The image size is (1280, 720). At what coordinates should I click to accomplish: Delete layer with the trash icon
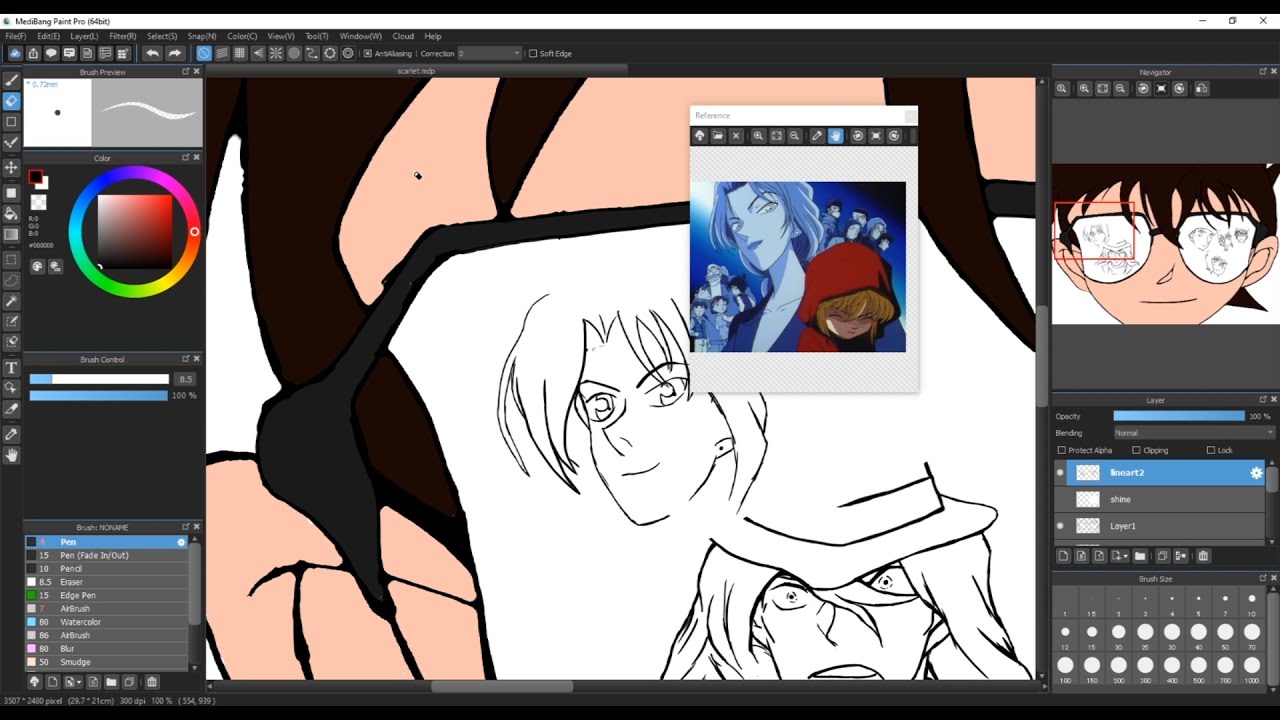point(1203,556)
